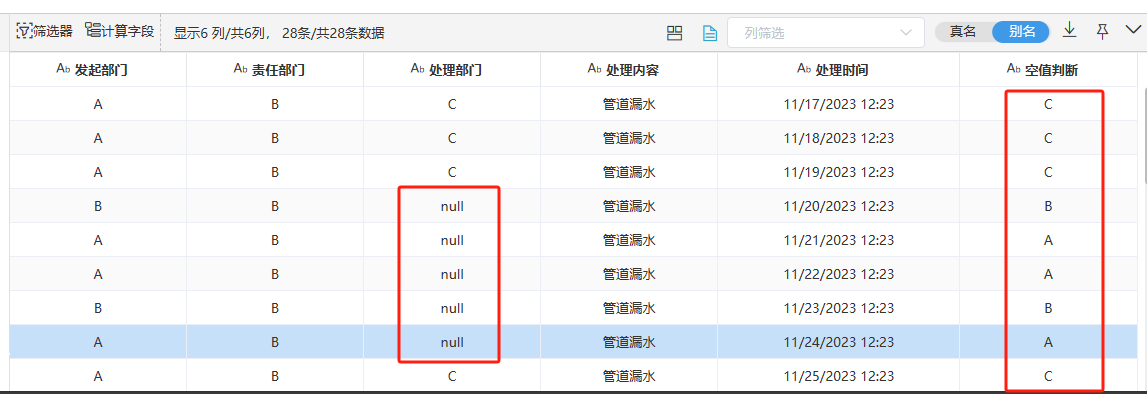Click 空值判断 value B in 11/20/2023 row
Screen dimensions: 1147x394
tap(1048, 206)
